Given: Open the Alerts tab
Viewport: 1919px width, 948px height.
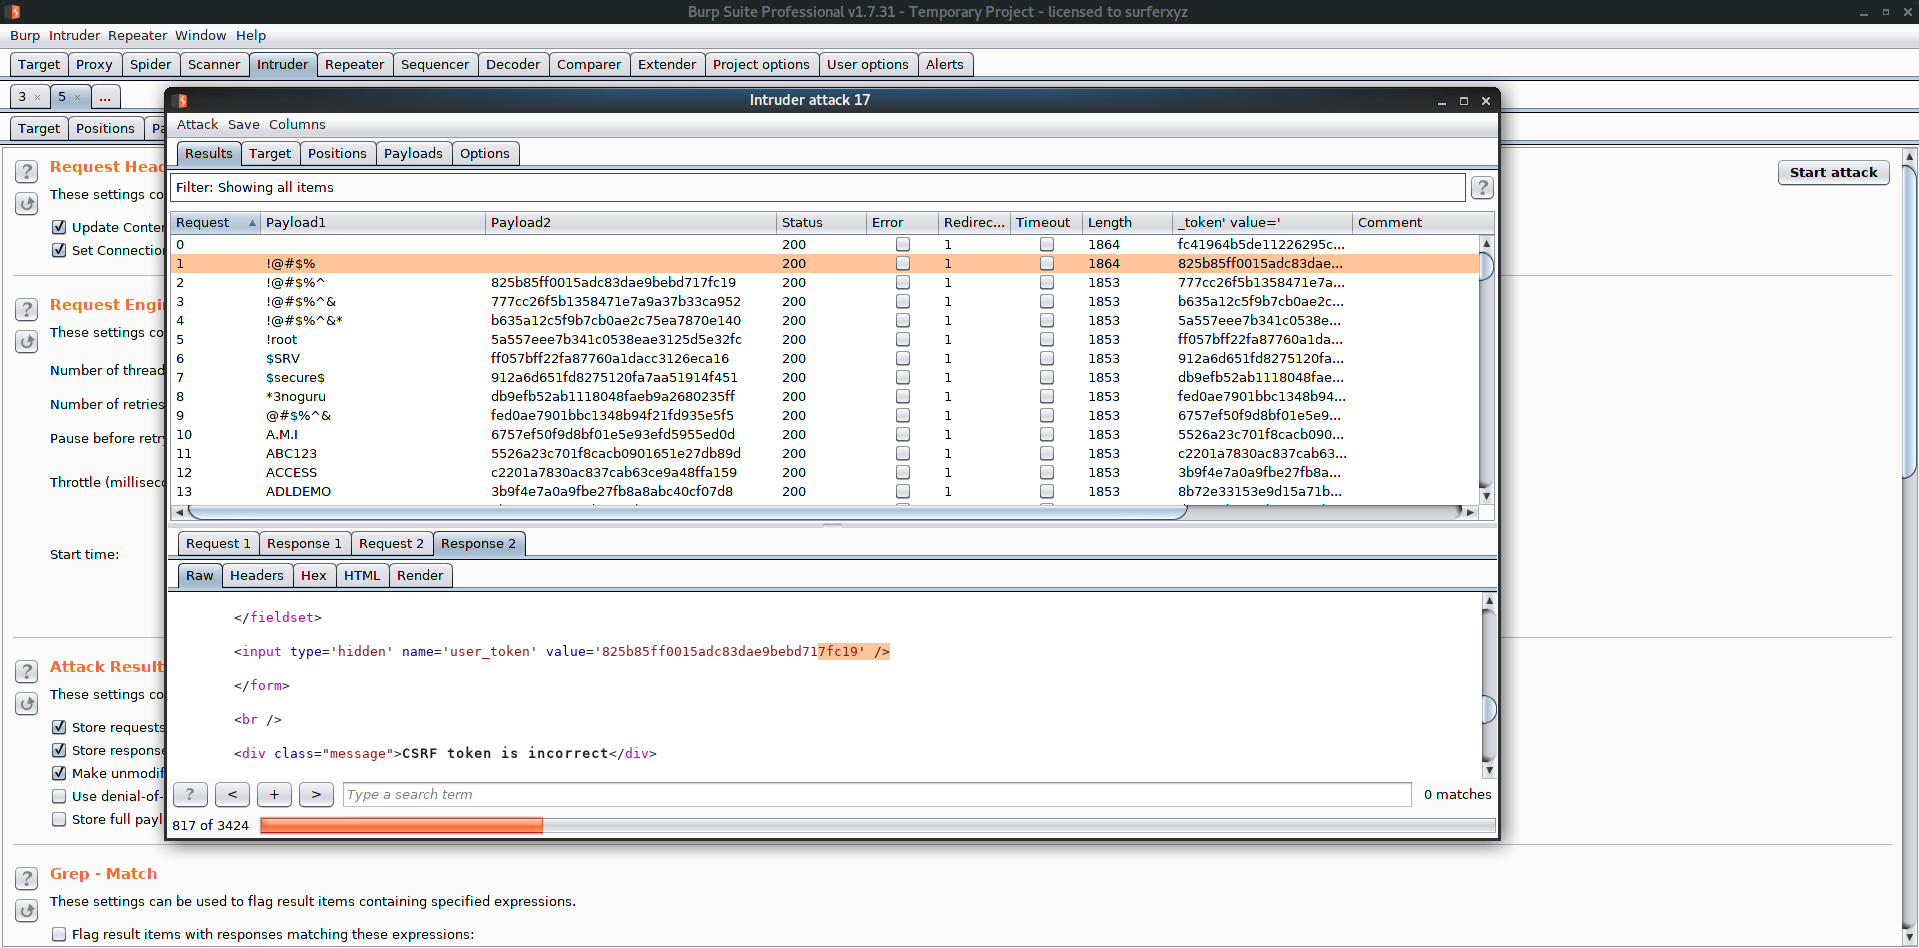Looking at the screenshot, I should (945, 64).
